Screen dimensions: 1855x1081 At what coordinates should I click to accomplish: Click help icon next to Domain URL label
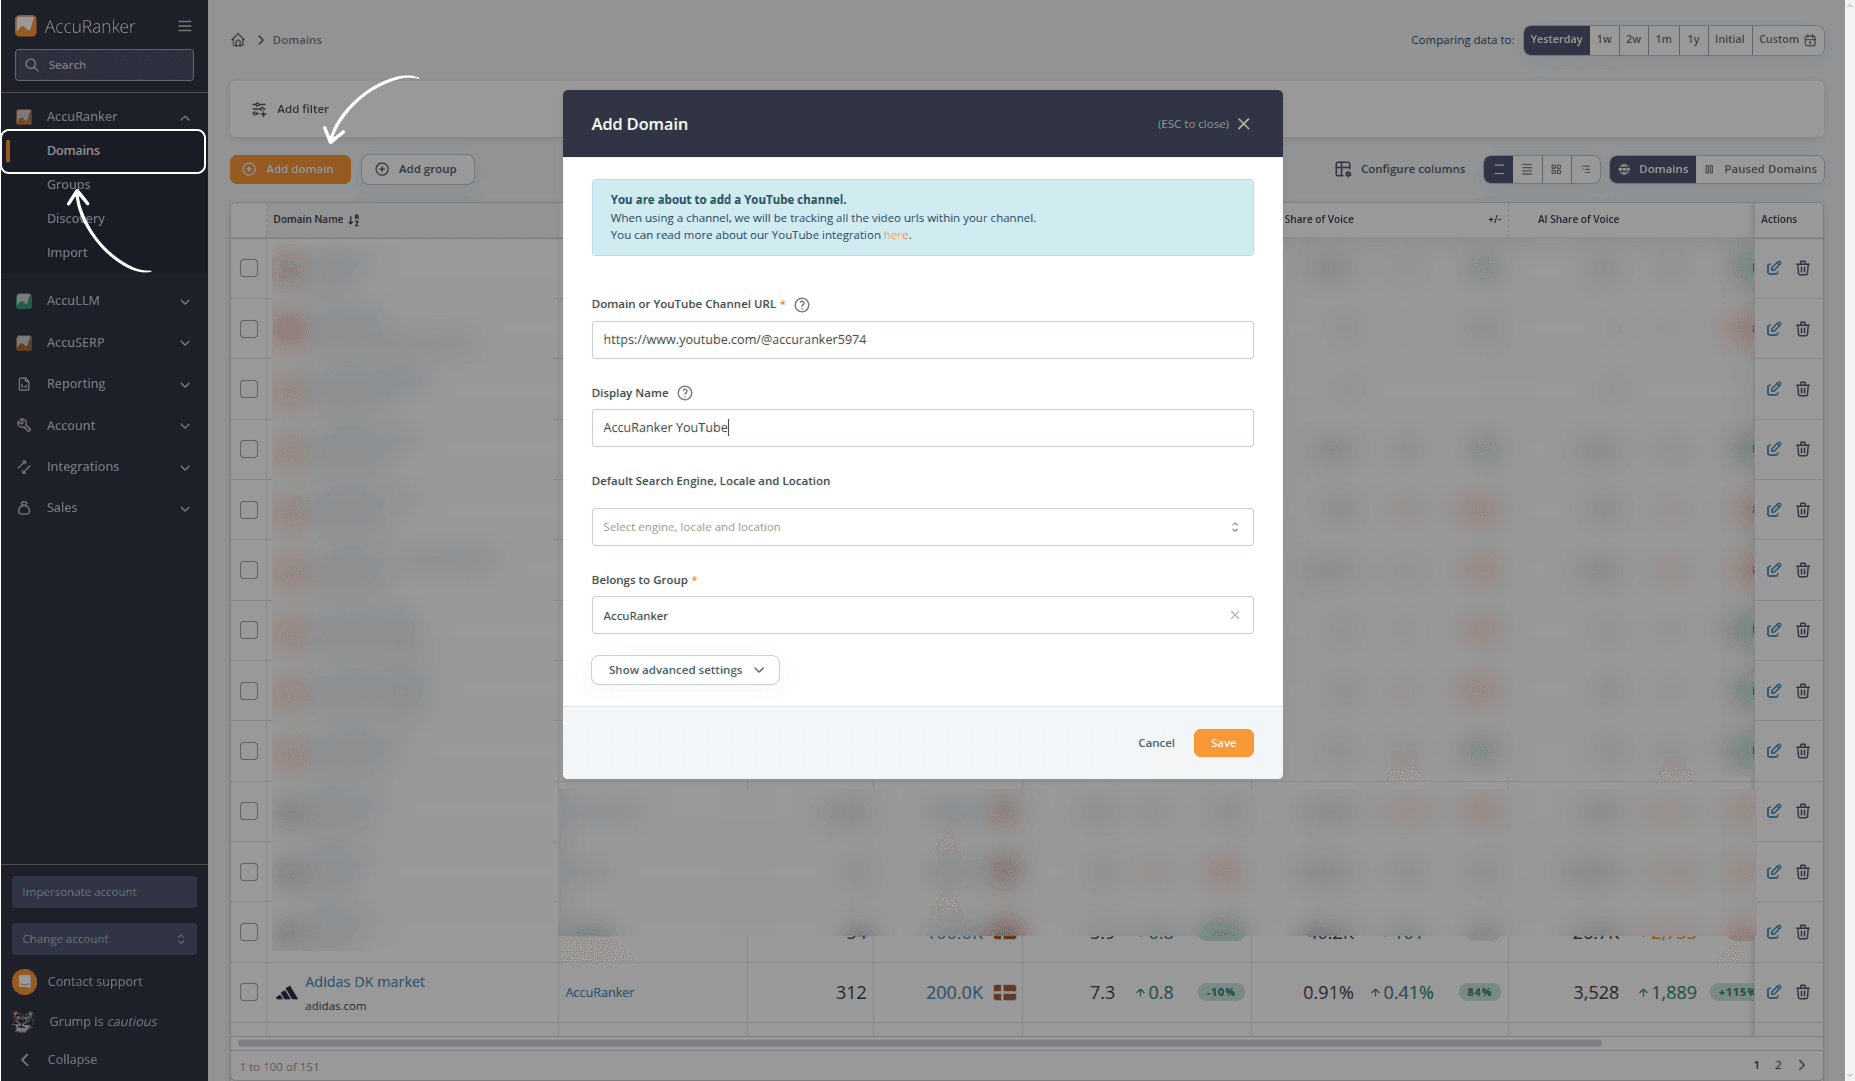802,305
